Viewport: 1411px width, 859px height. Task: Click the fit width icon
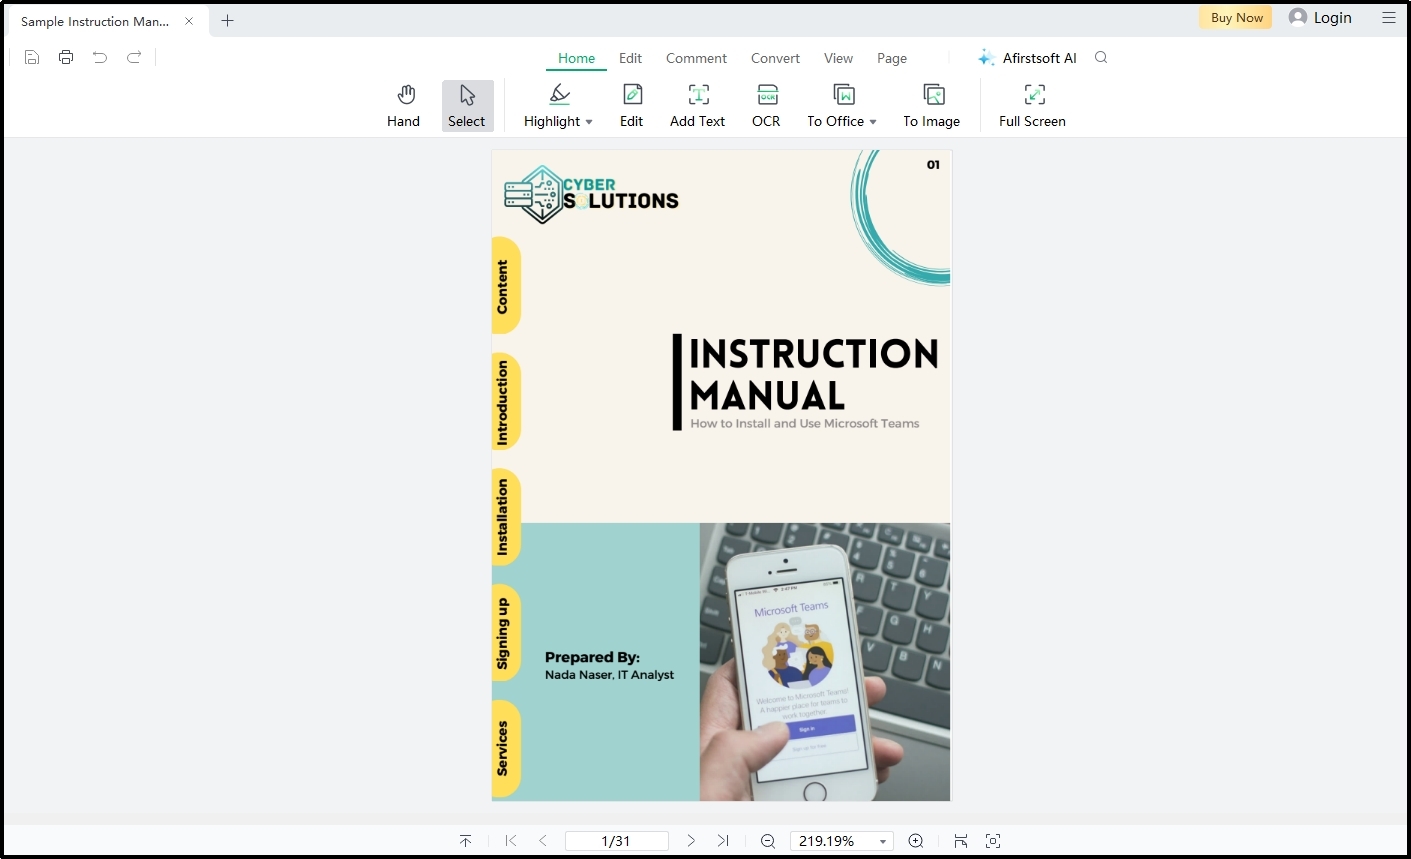pyautogui.click(x=961, y=841)
